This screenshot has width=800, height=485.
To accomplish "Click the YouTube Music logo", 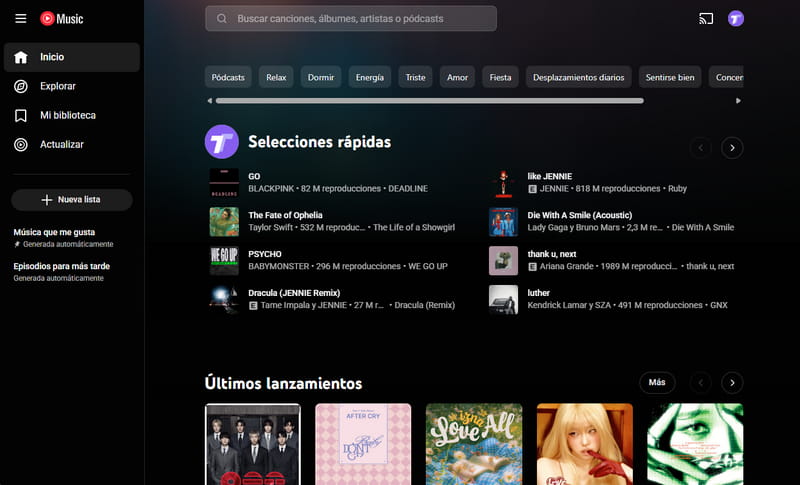I will point(62,19).
